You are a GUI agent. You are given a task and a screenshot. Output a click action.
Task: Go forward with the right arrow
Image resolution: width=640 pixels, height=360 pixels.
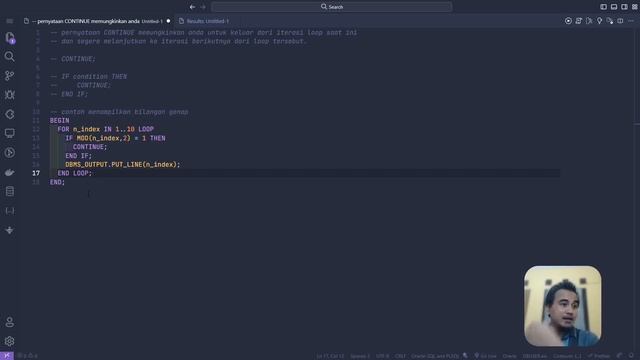pos(203,7)
